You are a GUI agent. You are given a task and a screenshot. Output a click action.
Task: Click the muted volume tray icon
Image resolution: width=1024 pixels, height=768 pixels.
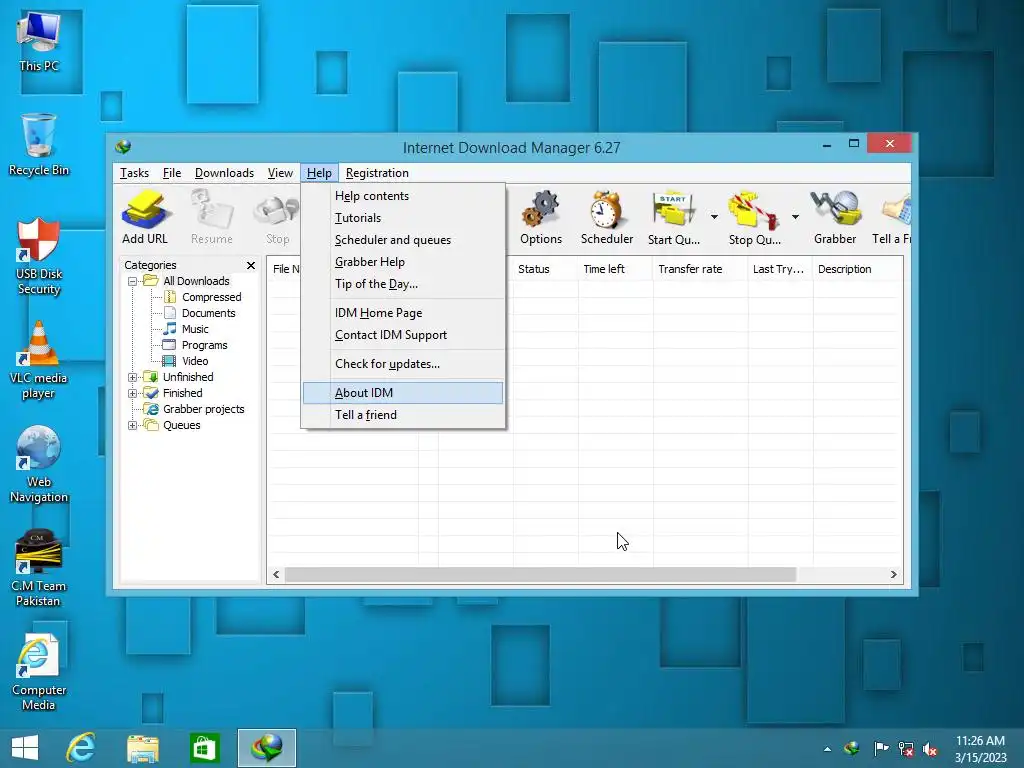(x=930, y=749)
